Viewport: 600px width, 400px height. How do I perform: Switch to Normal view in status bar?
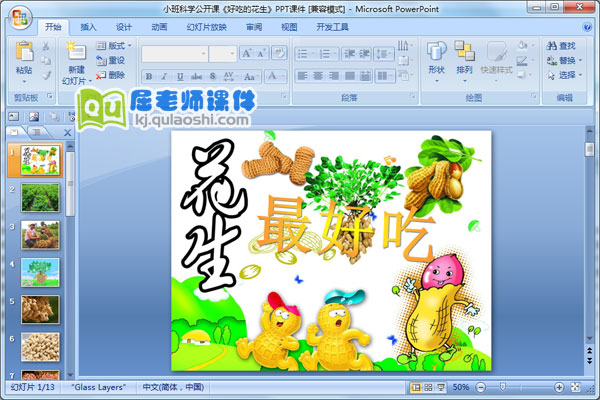click(416, 387)
